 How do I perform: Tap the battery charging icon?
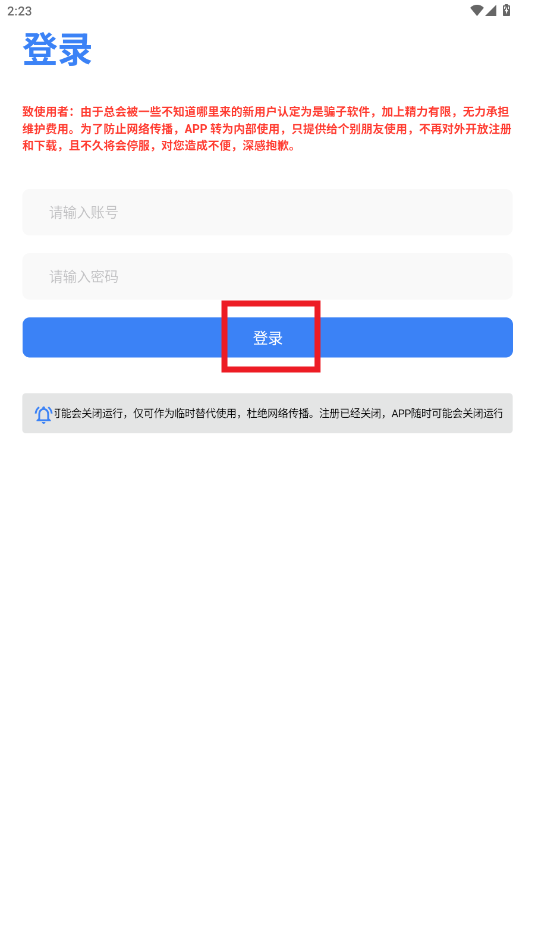[506, 10]
